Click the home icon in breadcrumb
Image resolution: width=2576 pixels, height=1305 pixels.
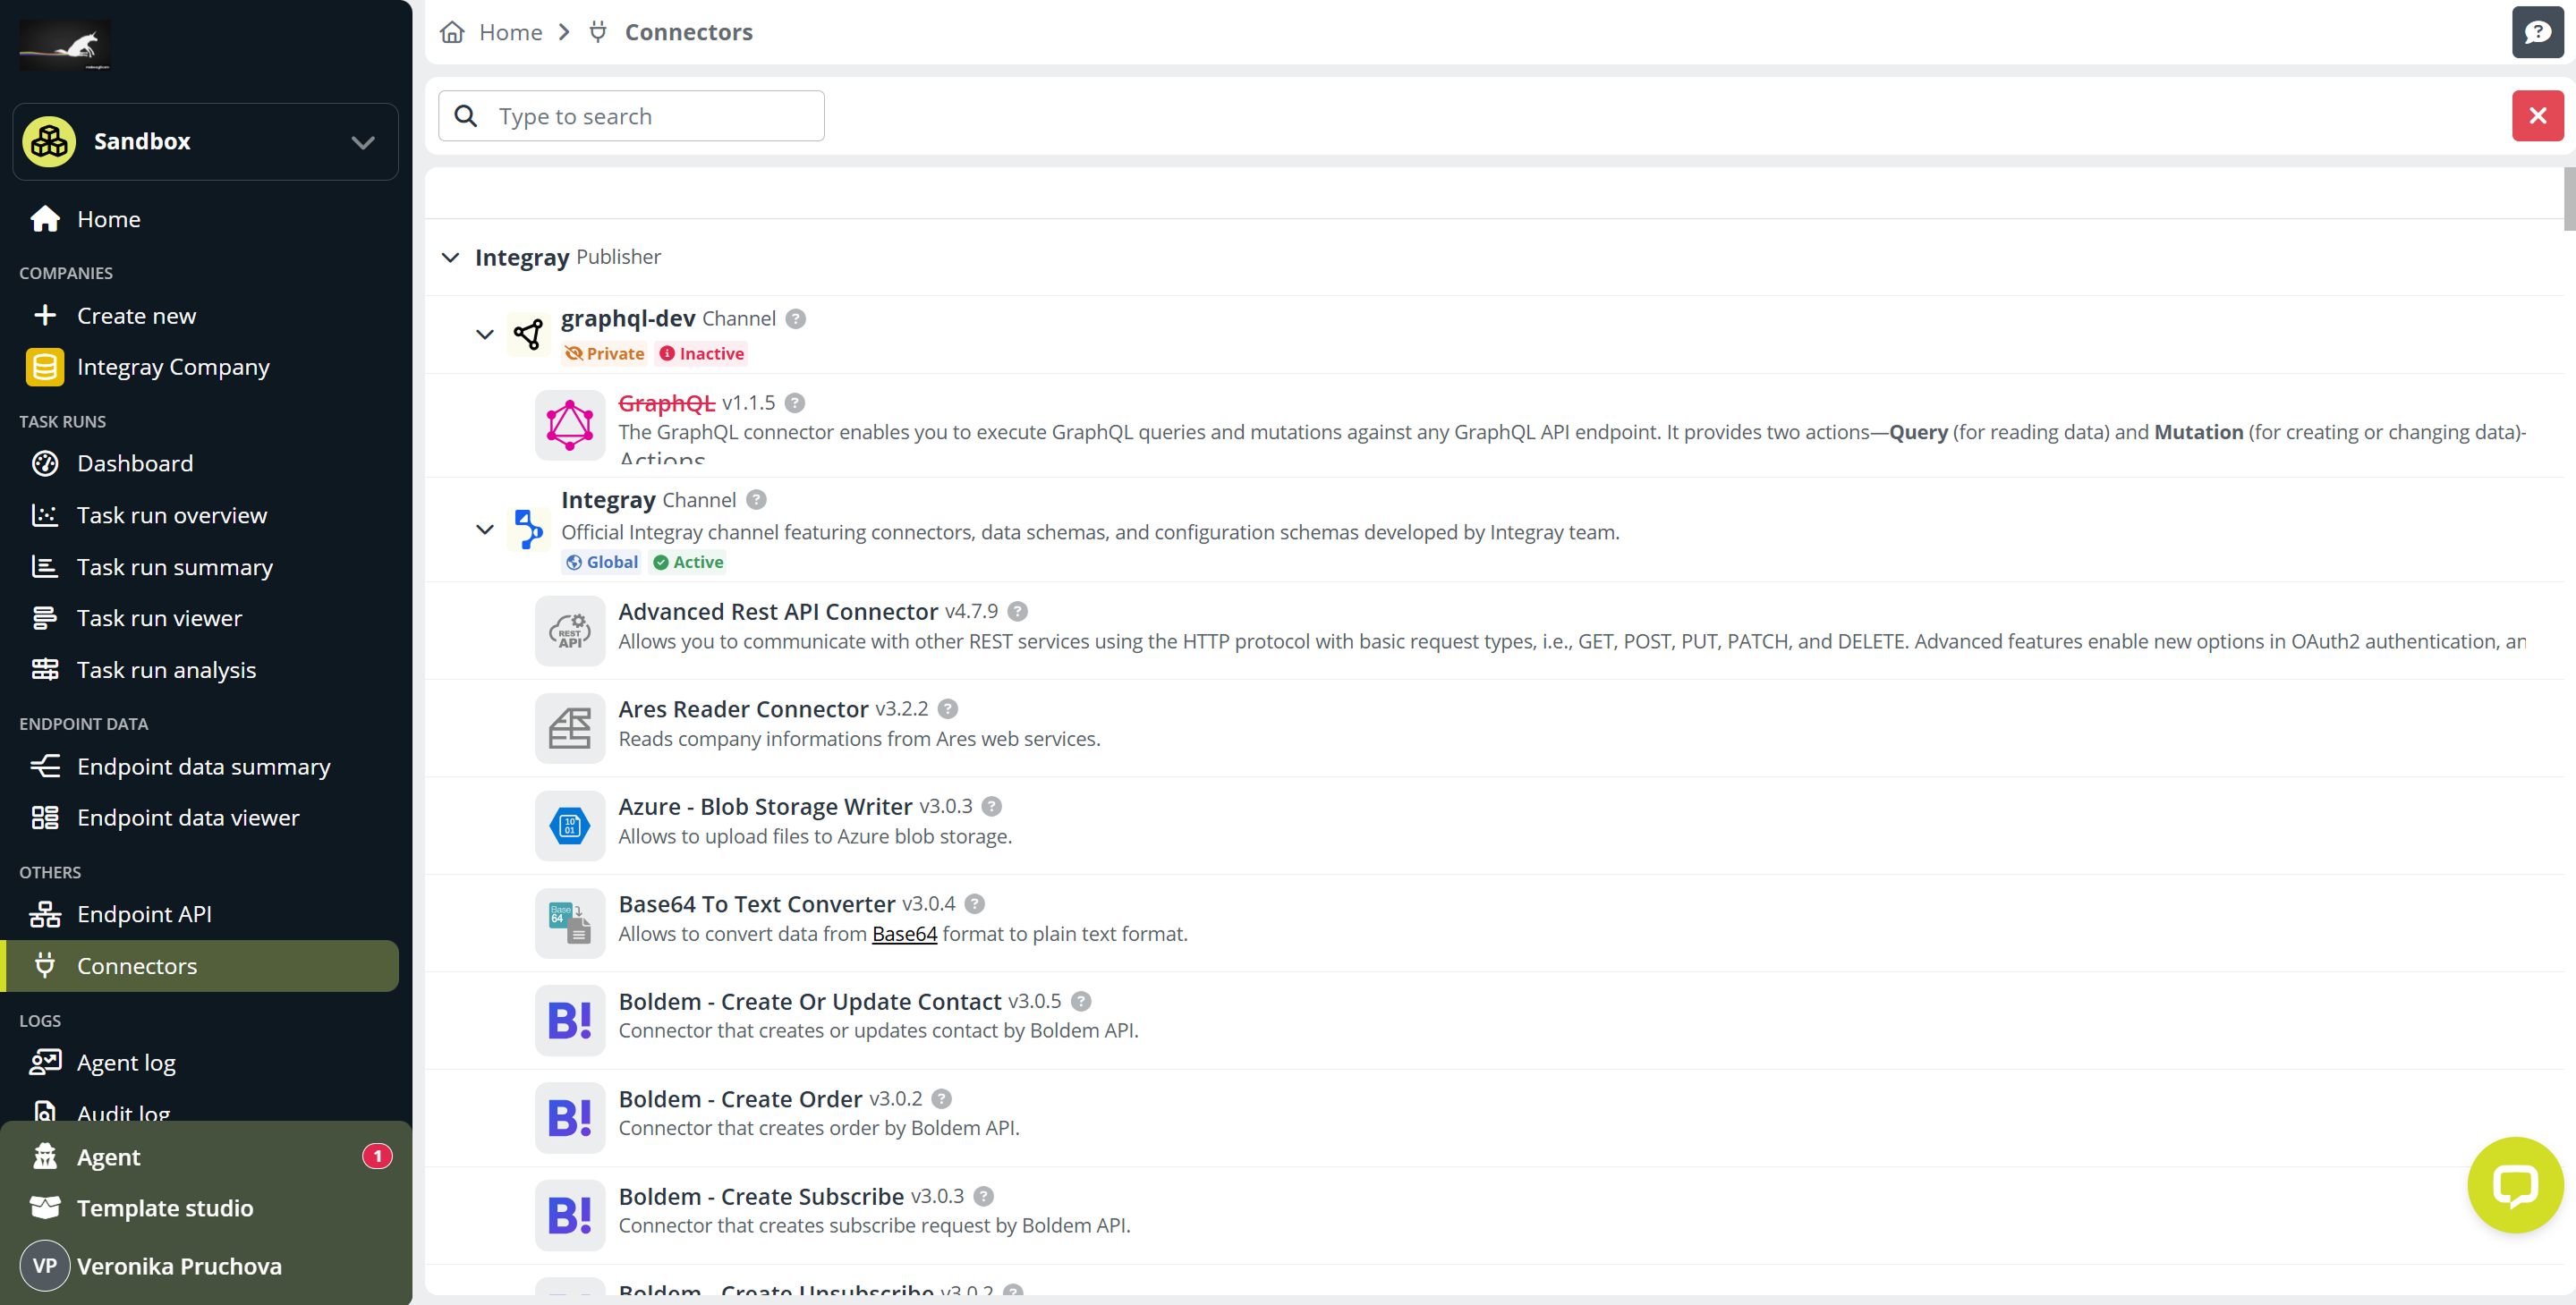452,32
